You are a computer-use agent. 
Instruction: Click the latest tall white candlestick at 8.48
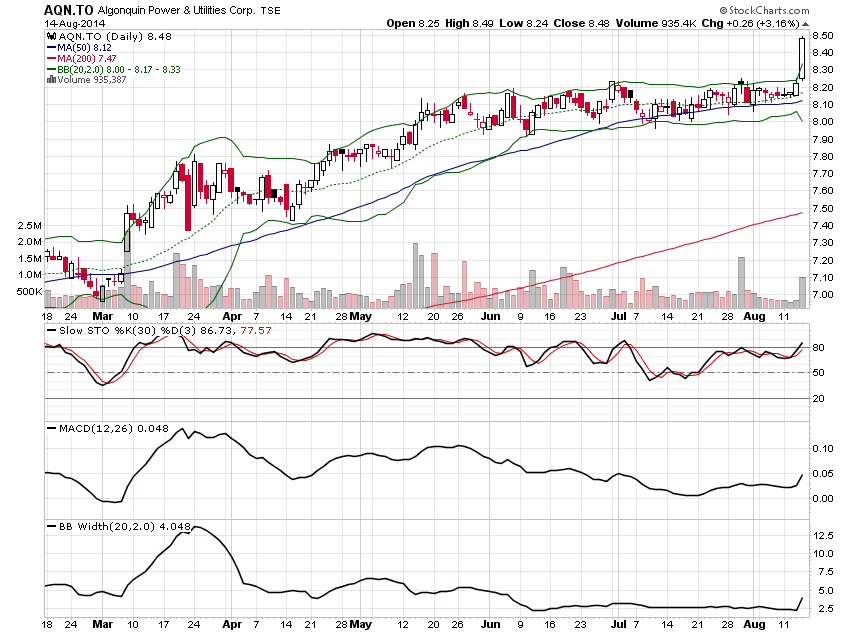coord(802,58)
